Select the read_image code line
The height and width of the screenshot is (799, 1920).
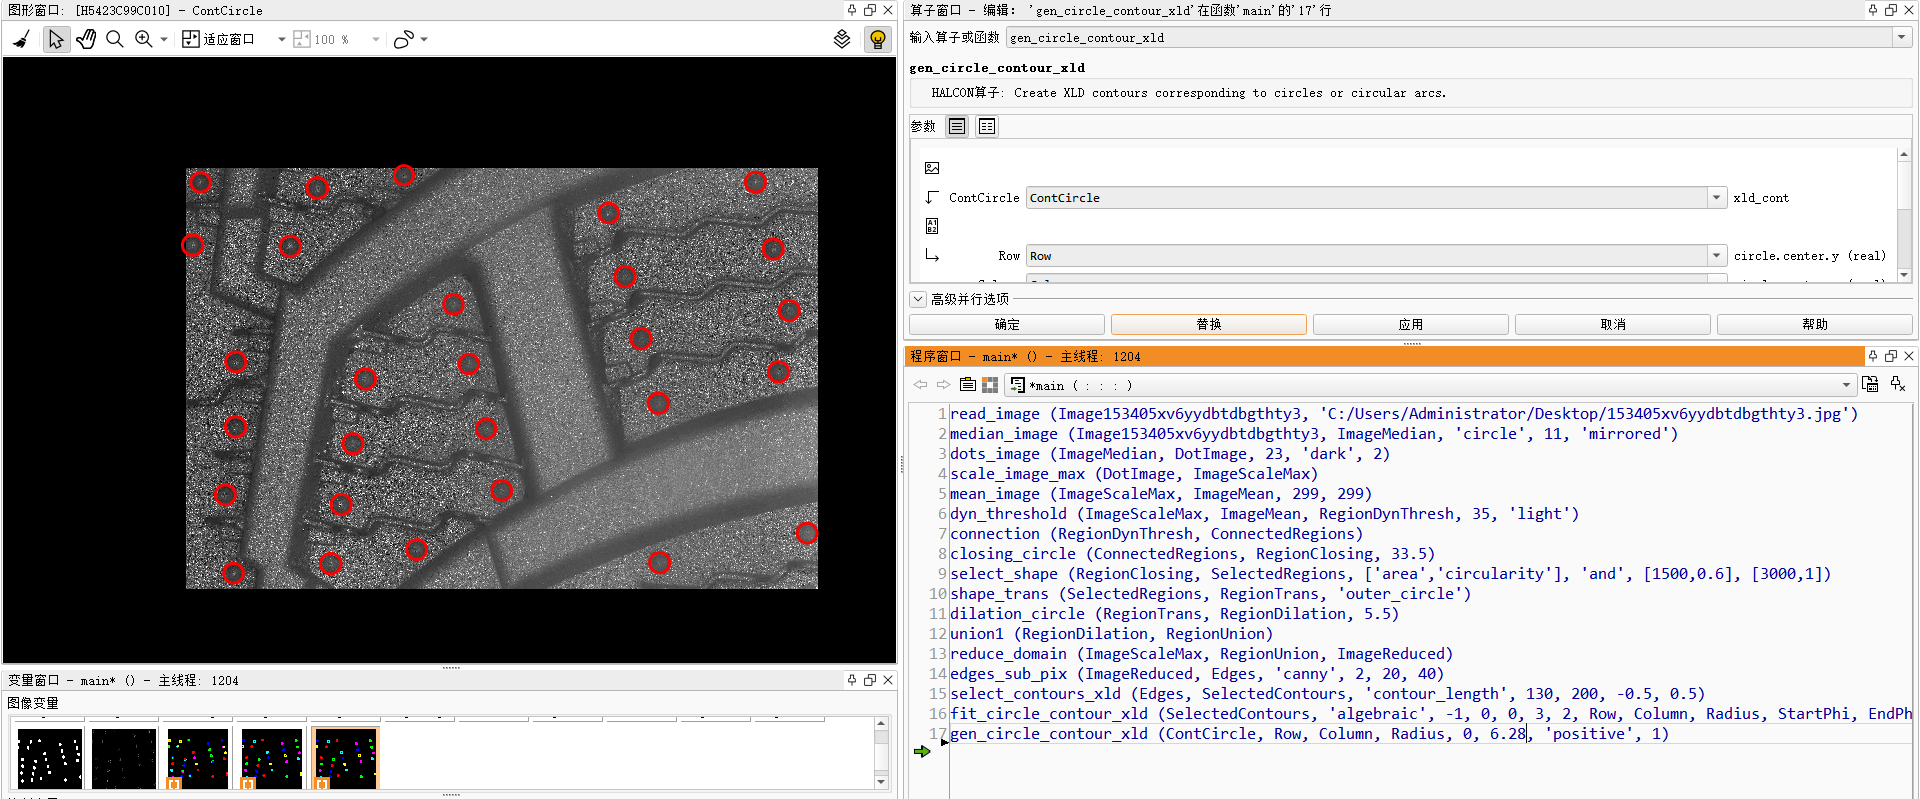[x=1404, y=414]
